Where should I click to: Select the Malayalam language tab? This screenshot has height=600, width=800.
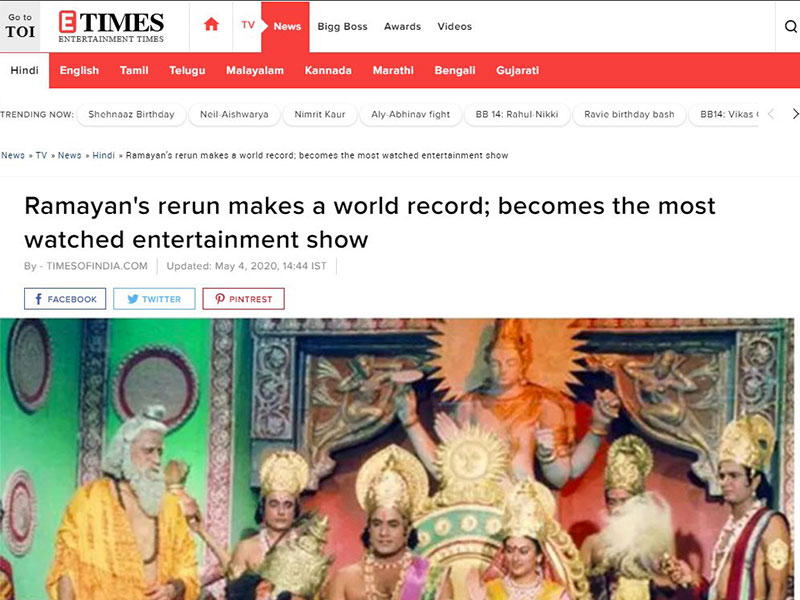(255, 71)
